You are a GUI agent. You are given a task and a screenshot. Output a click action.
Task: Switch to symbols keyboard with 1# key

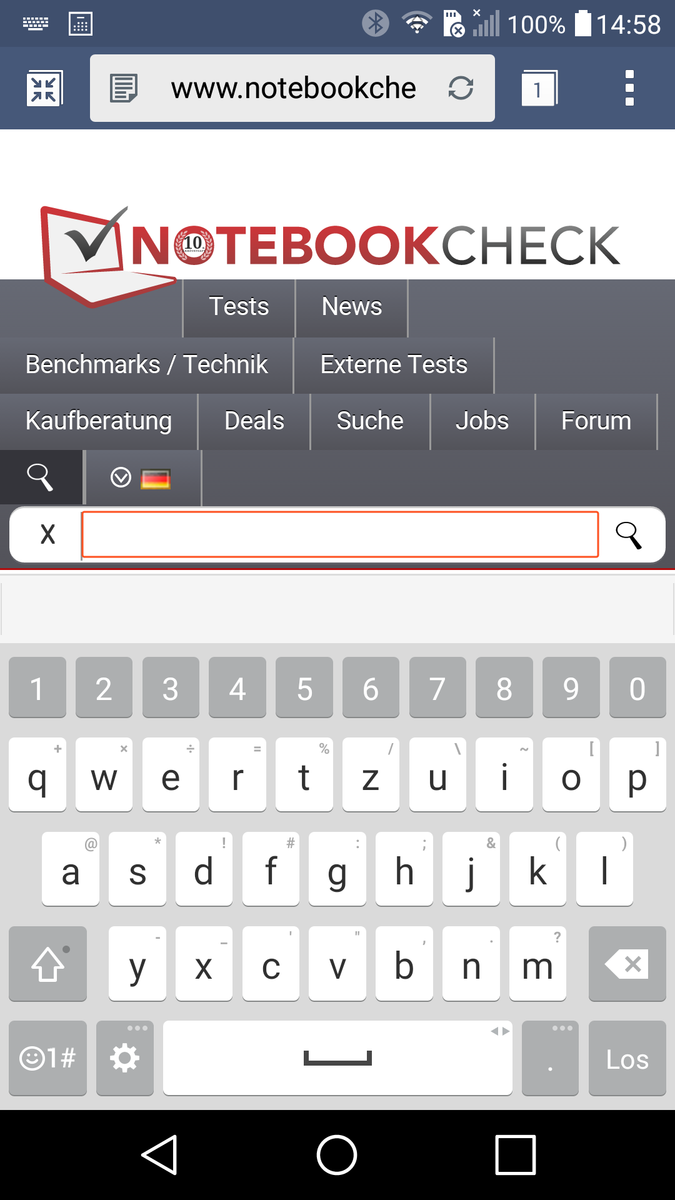pos(48,1058)
